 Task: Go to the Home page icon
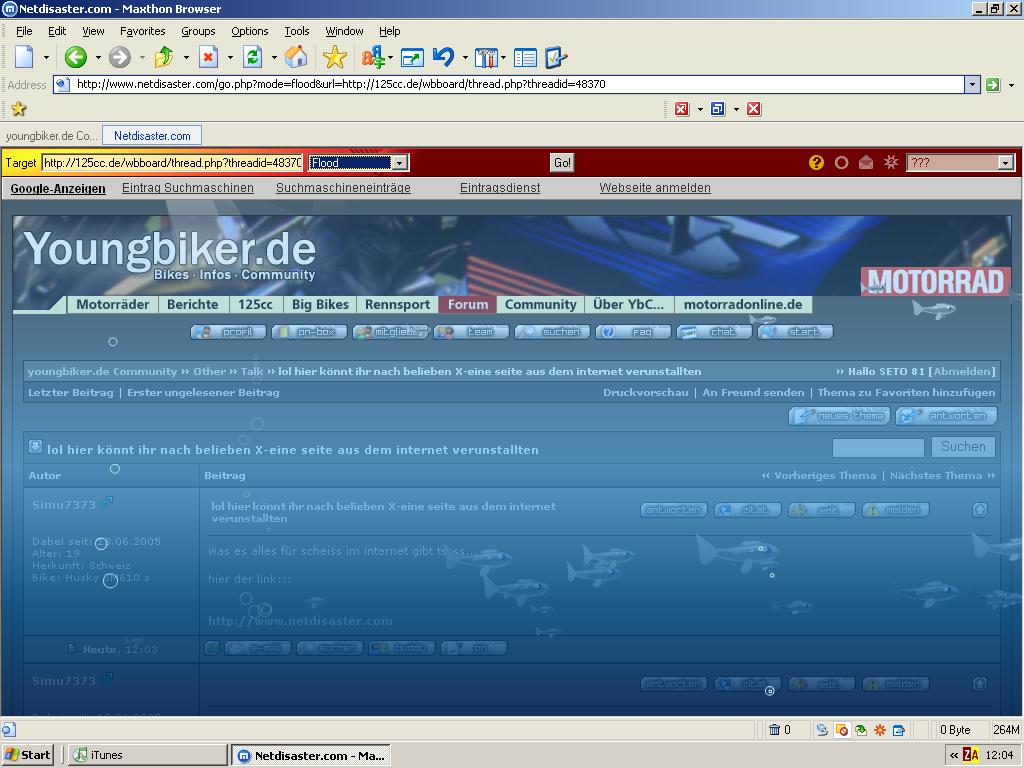[x=296, y=57]
